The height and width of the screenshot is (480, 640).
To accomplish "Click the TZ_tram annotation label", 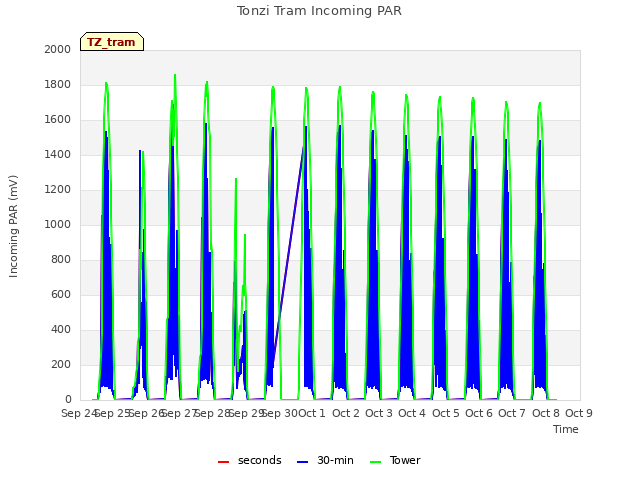I will pos(112,42).
